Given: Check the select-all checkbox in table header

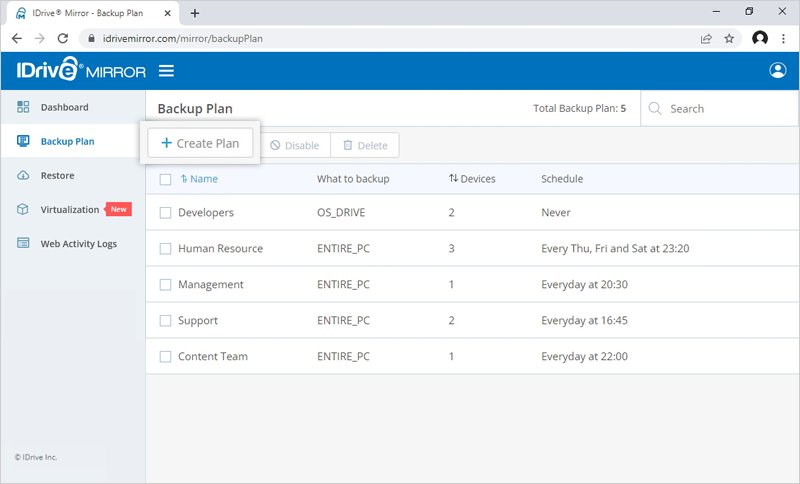Looking at the screenshot, I should [166, 179].
